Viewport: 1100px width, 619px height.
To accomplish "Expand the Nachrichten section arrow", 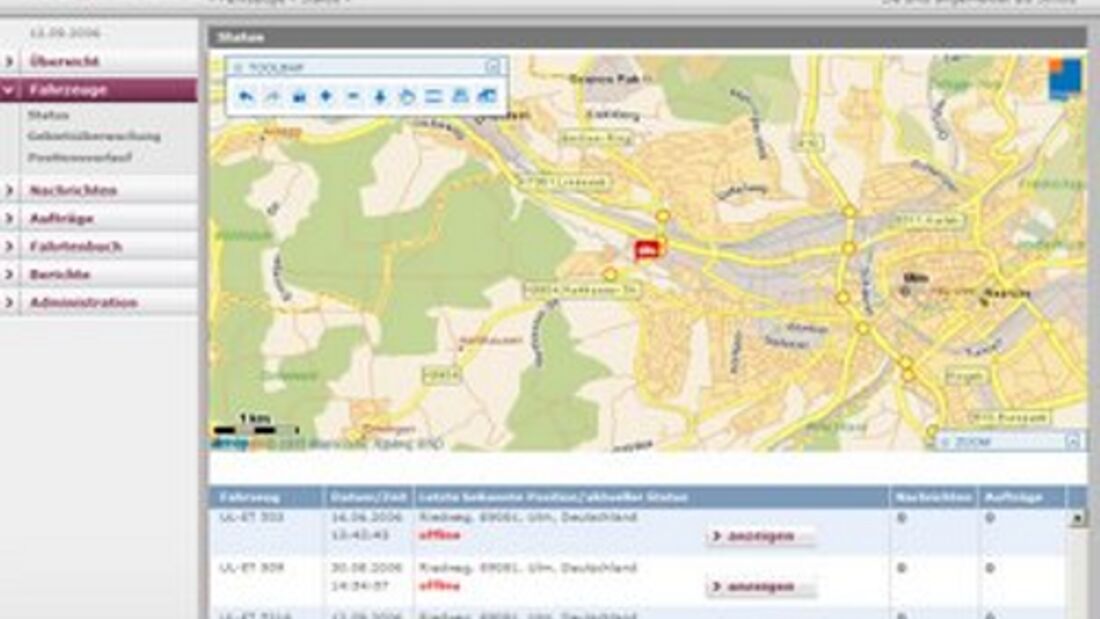I will [x=9, y=190].
